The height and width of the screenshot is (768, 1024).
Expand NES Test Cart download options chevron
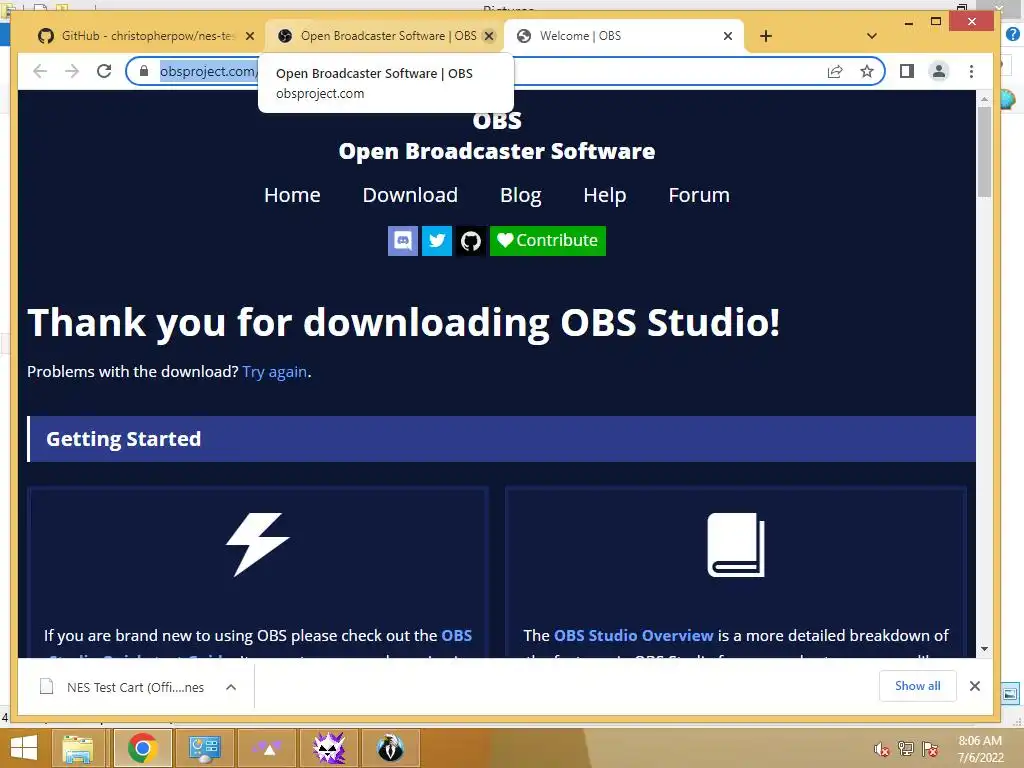(231, 687)
